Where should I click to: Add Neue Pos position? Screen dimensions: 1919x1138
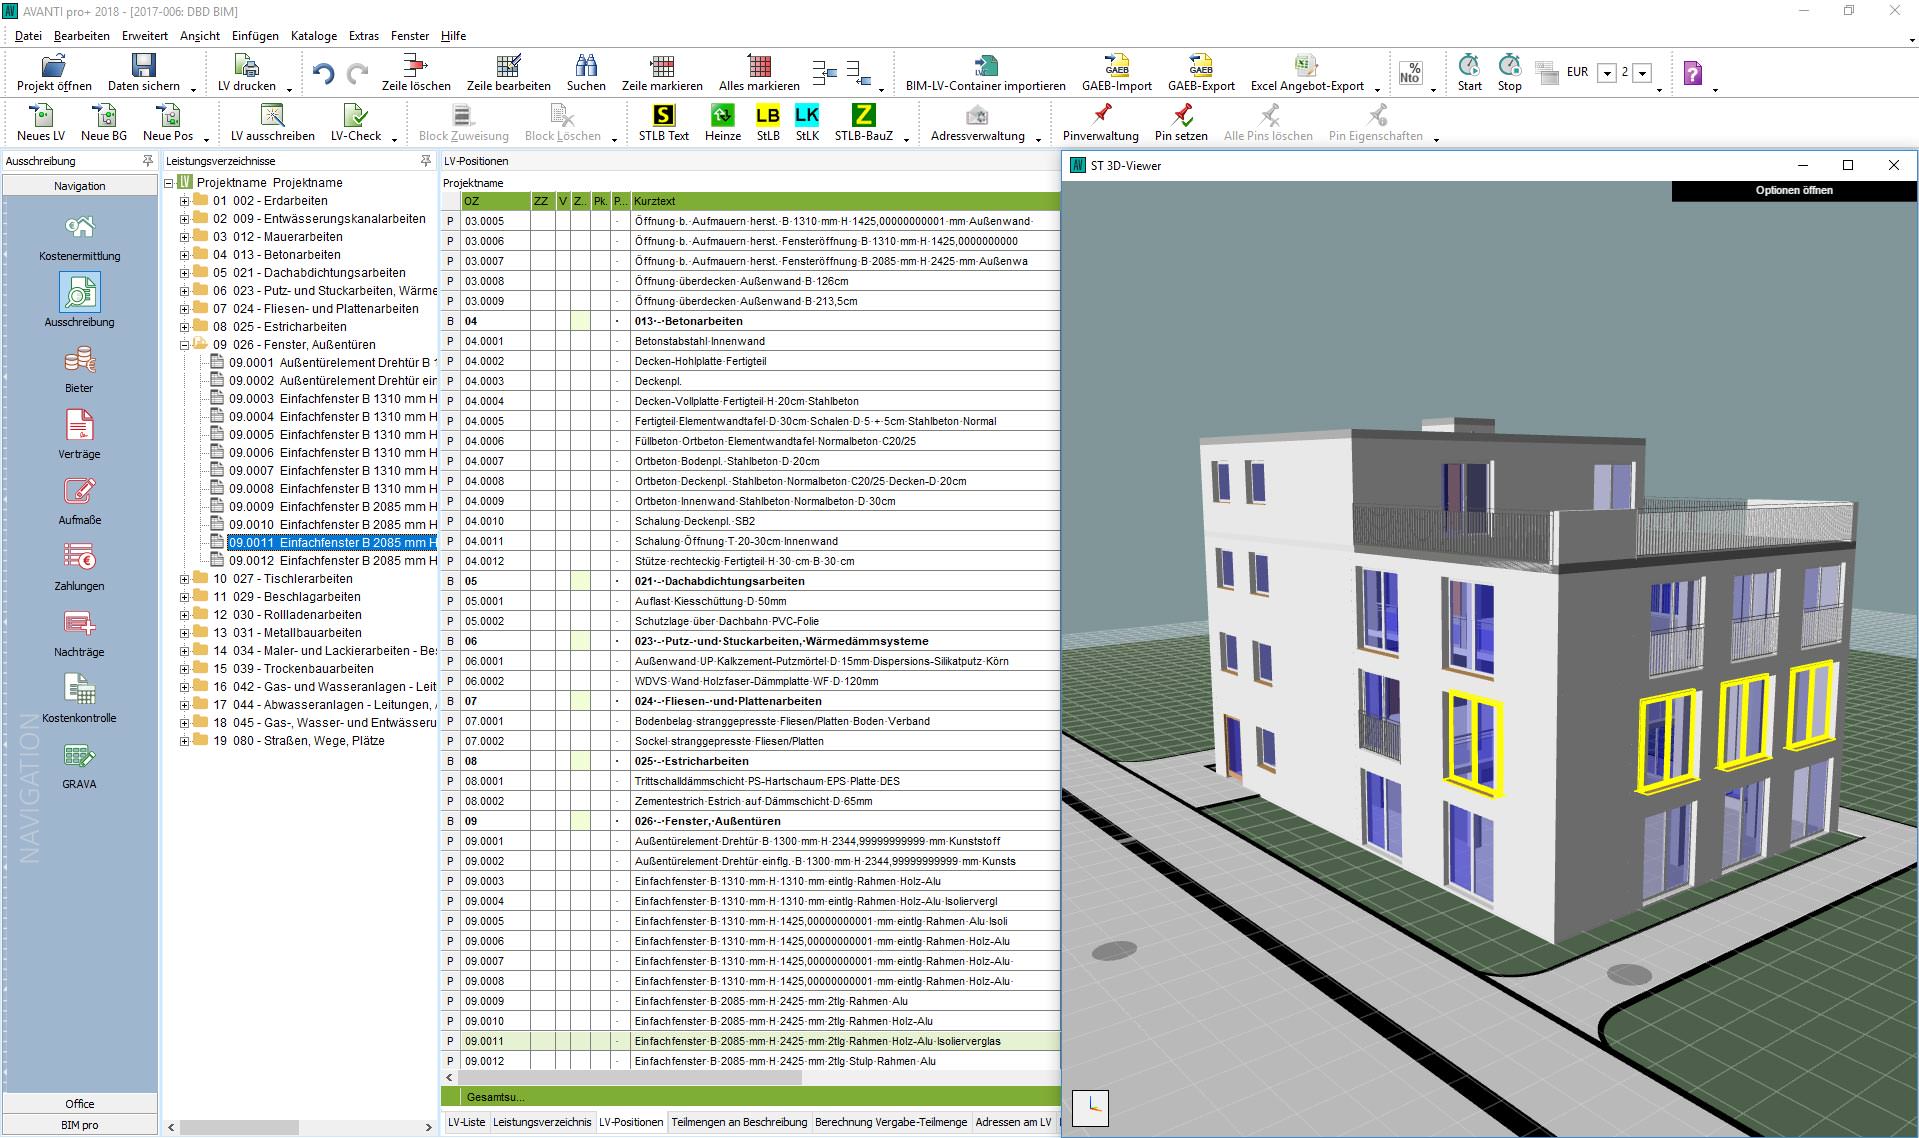[168, 123]
